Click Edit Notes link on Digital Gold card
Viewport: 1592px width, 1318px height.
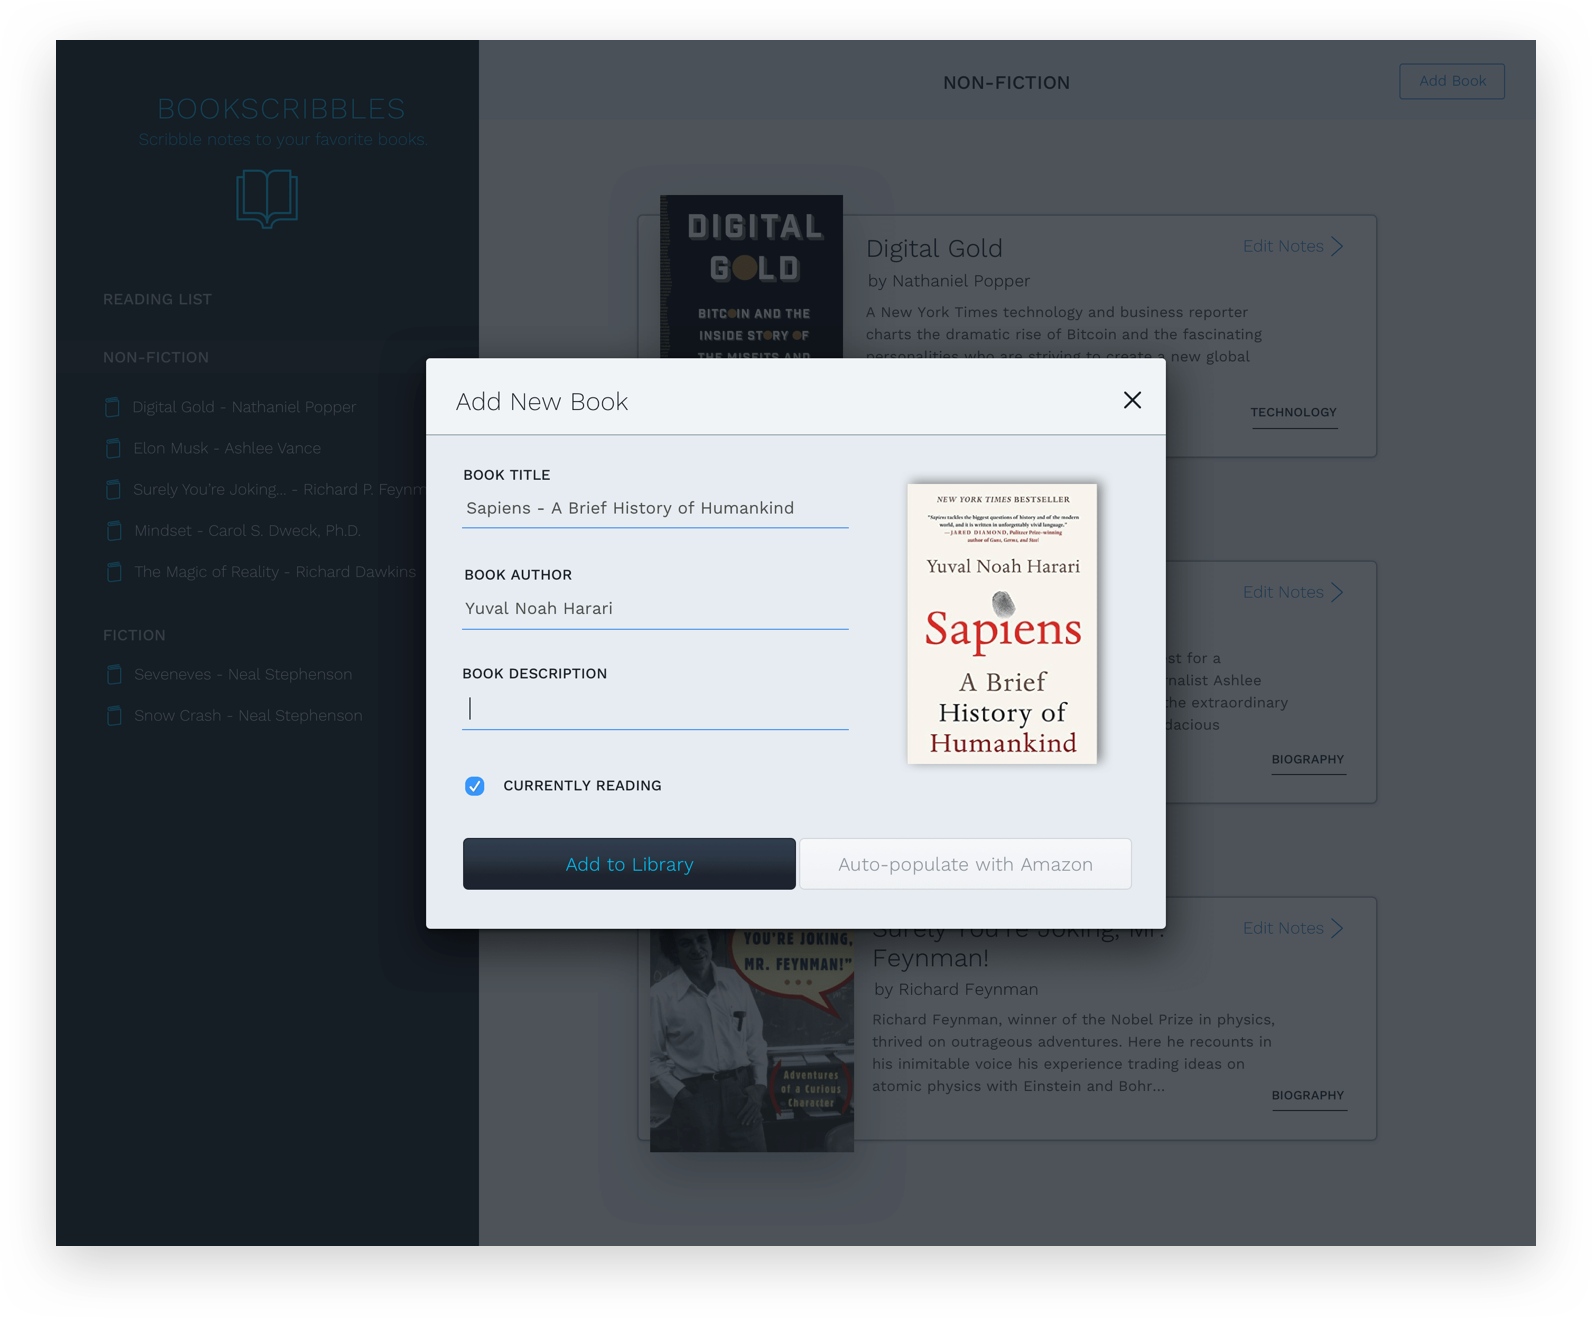pos(1283,246)
